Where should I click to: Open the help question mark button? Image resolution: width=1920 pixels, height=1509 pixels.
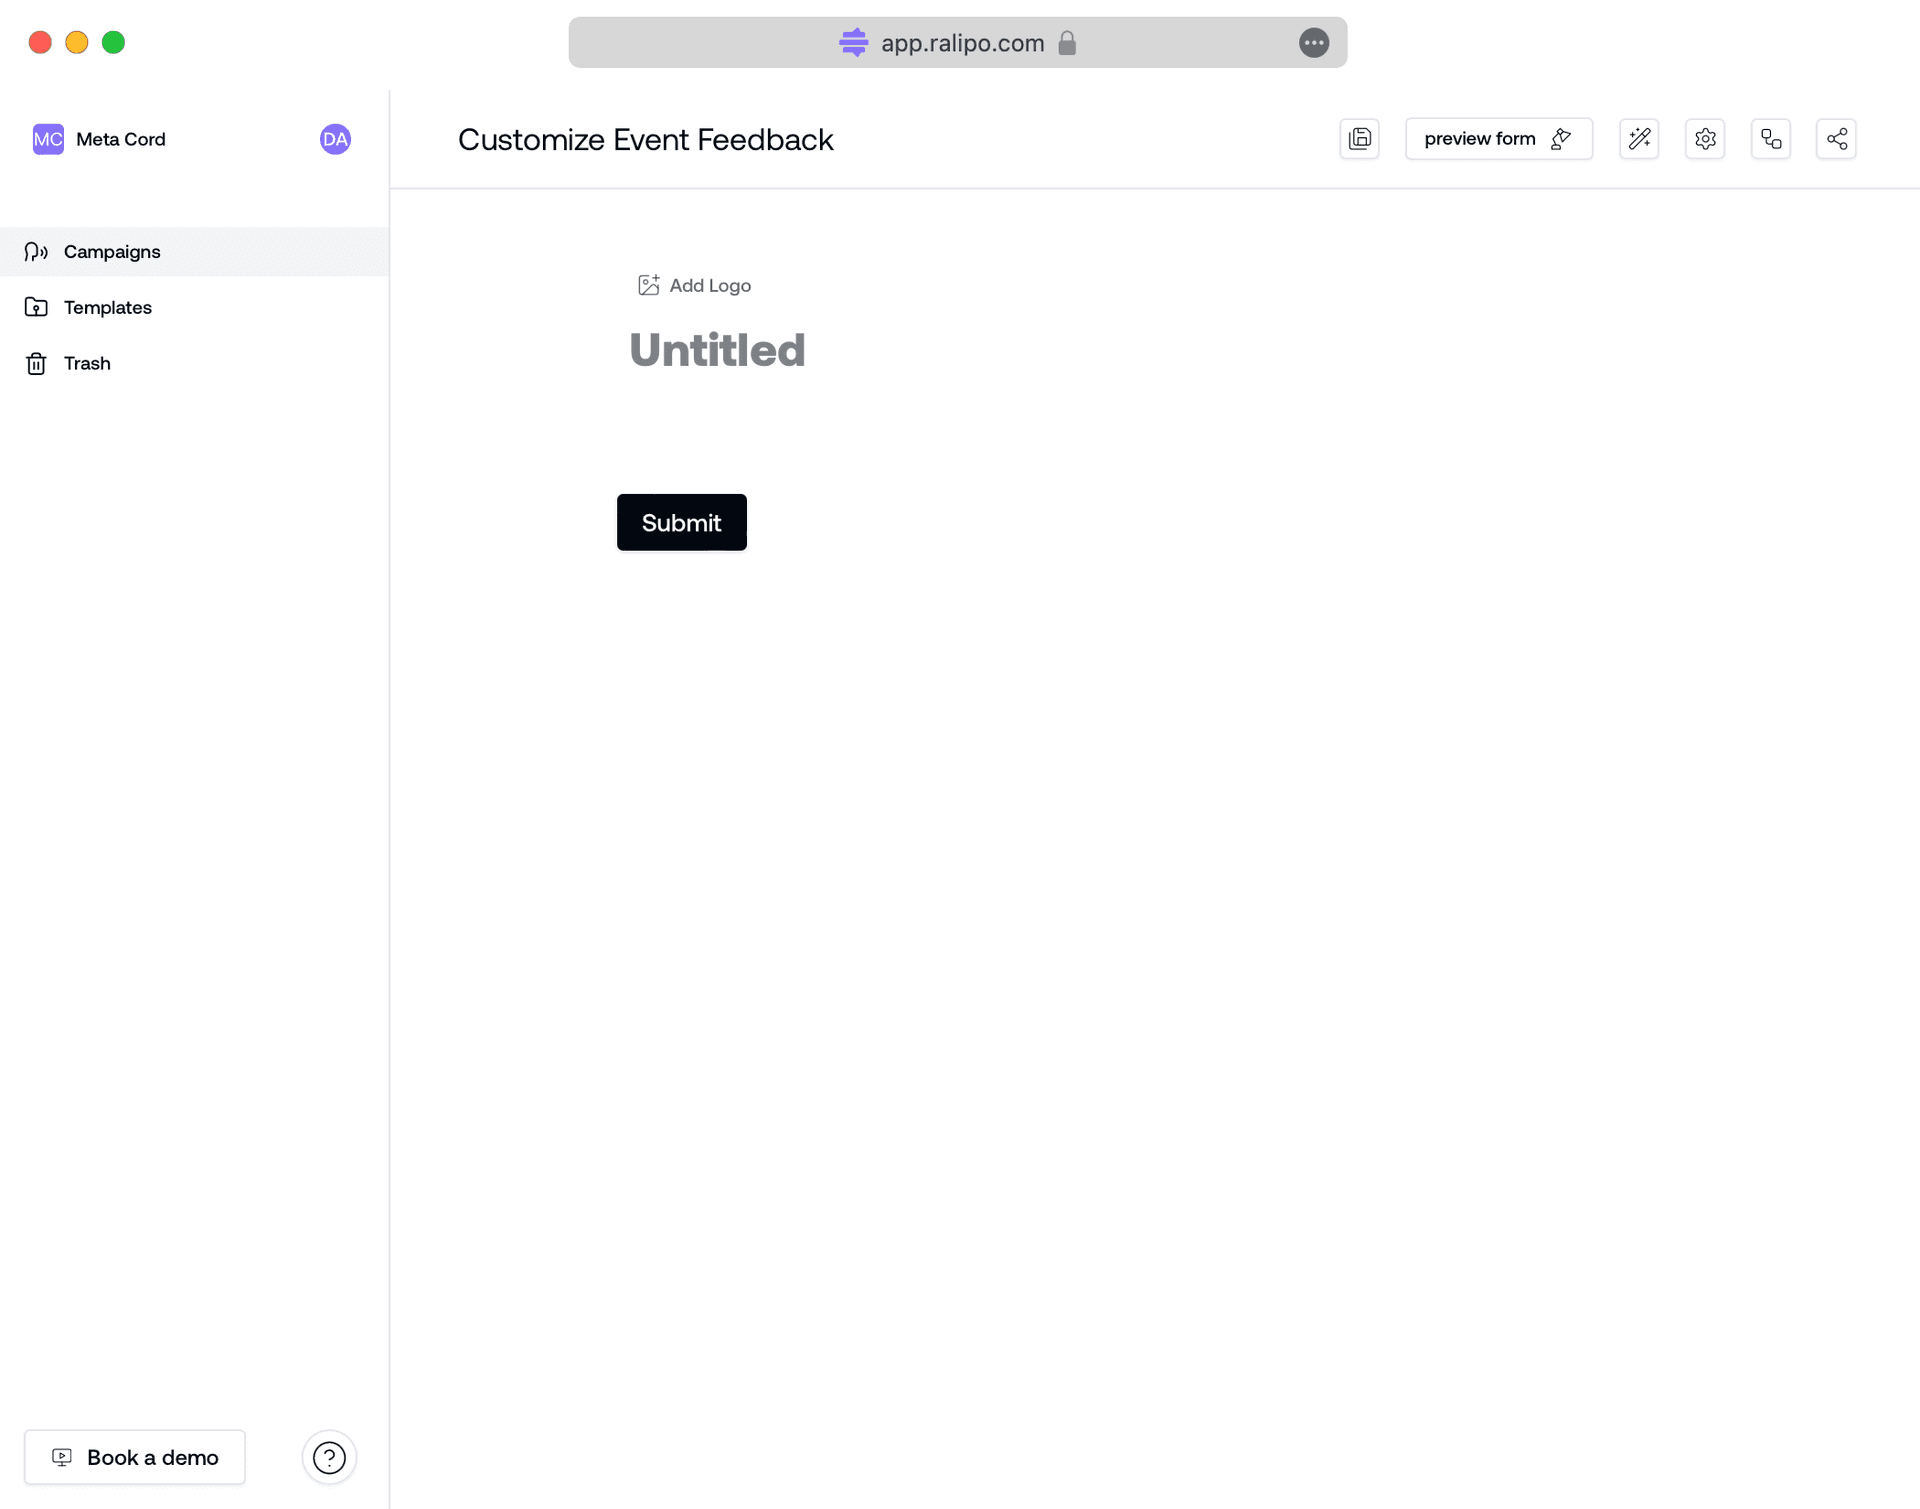click(x=329, y=1457)
